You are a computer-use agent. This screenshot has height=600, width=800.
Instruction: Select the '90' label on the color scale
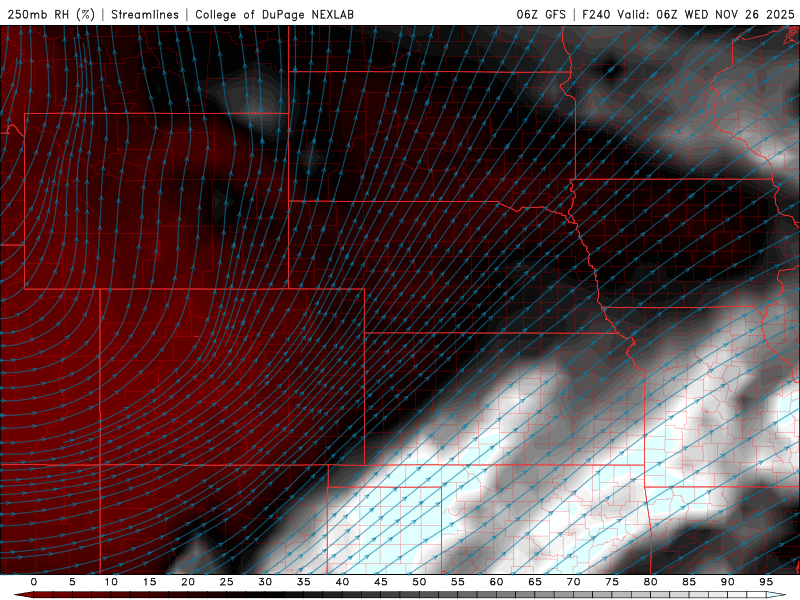[x=727, y=582]
